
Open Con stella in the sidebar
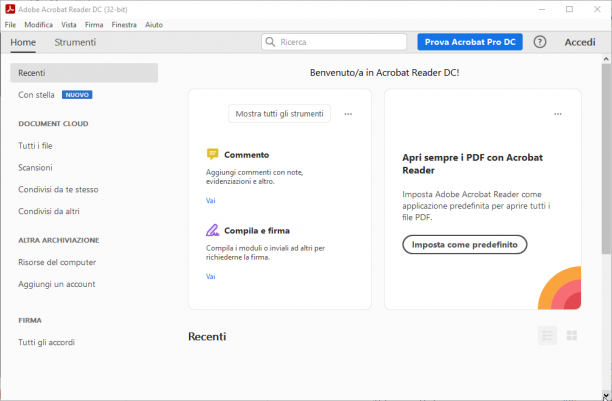coord(36,95)
